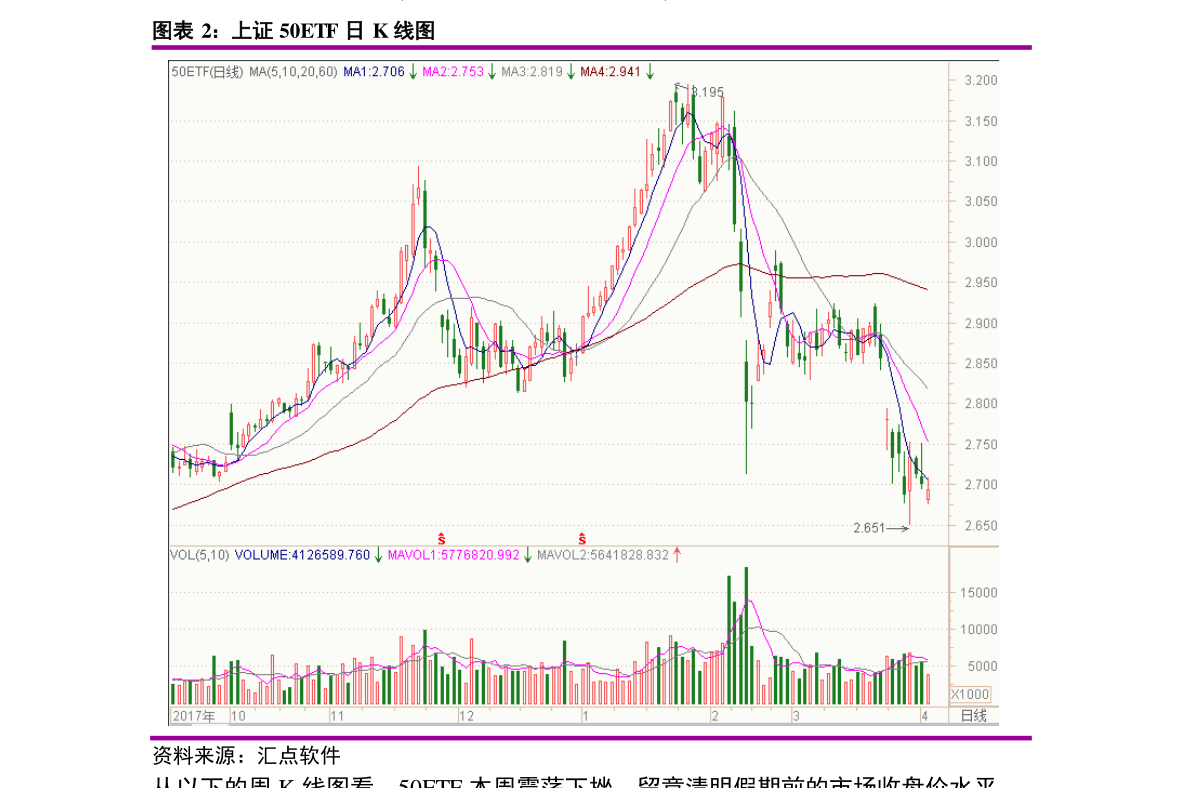Click the first red S marker near November
The height and width of the screenshot is (788, 1191).
click(x=441, y=538)
